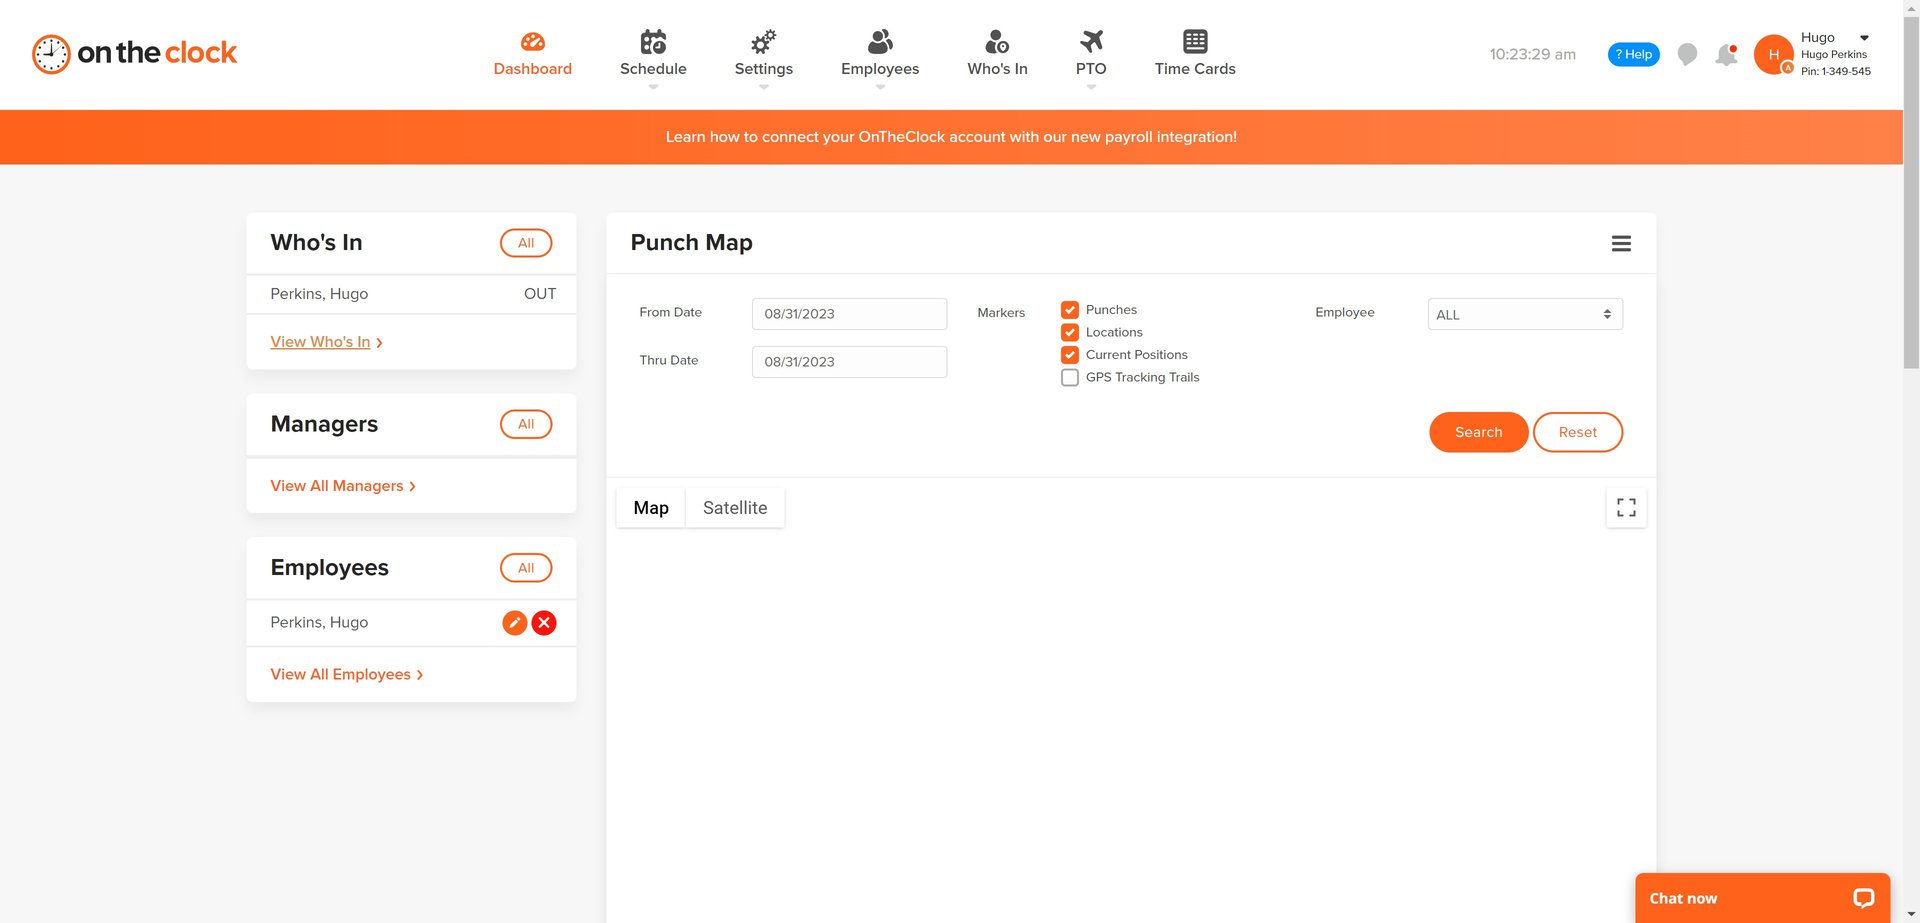The width and height of the screenshot is (1920, 923).
Task: Expand the PTO menu chevron
Action: (1091, 87)
